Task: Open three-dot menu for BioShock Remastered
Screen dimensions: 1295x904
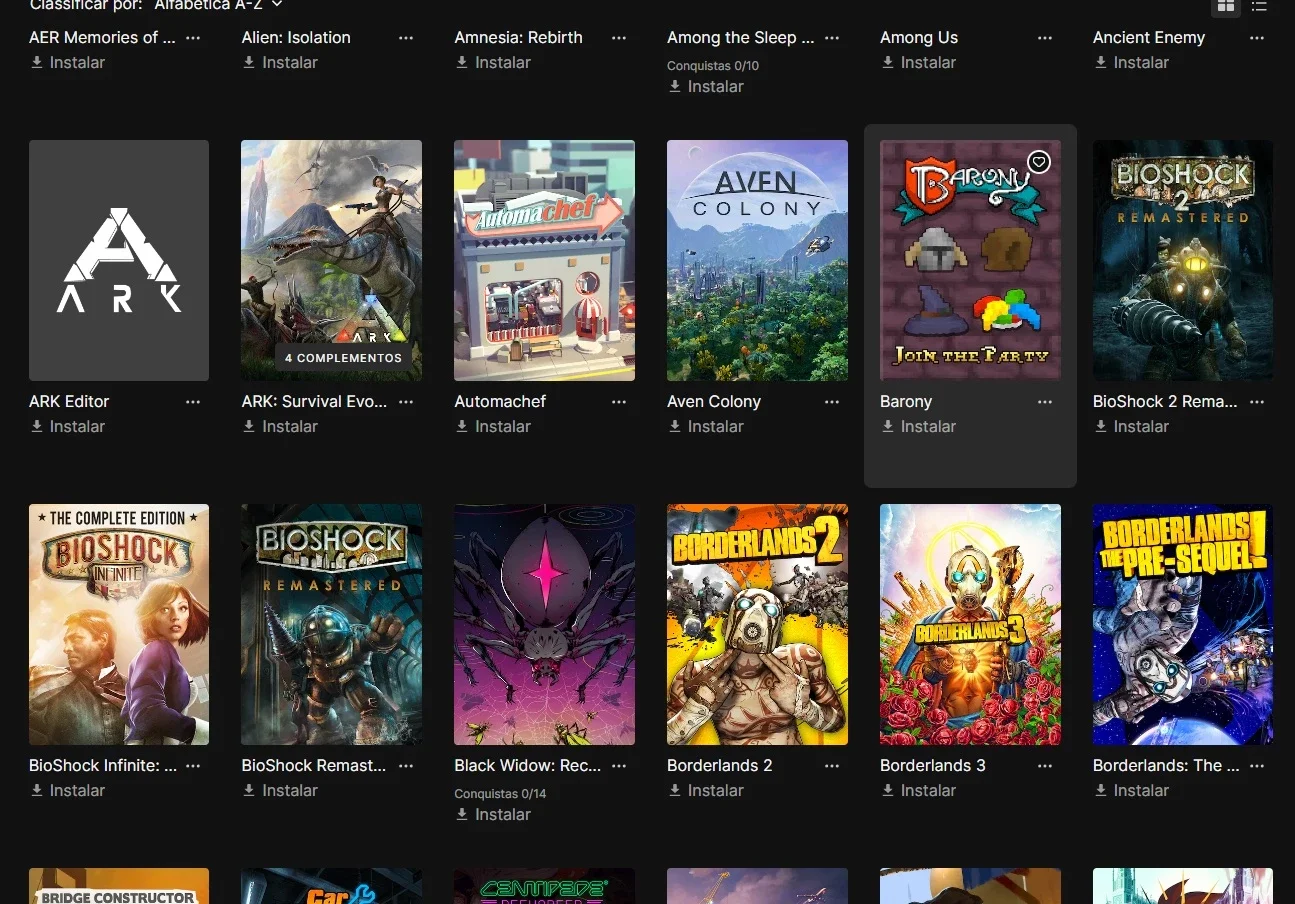Action: [x=406, y=766]
